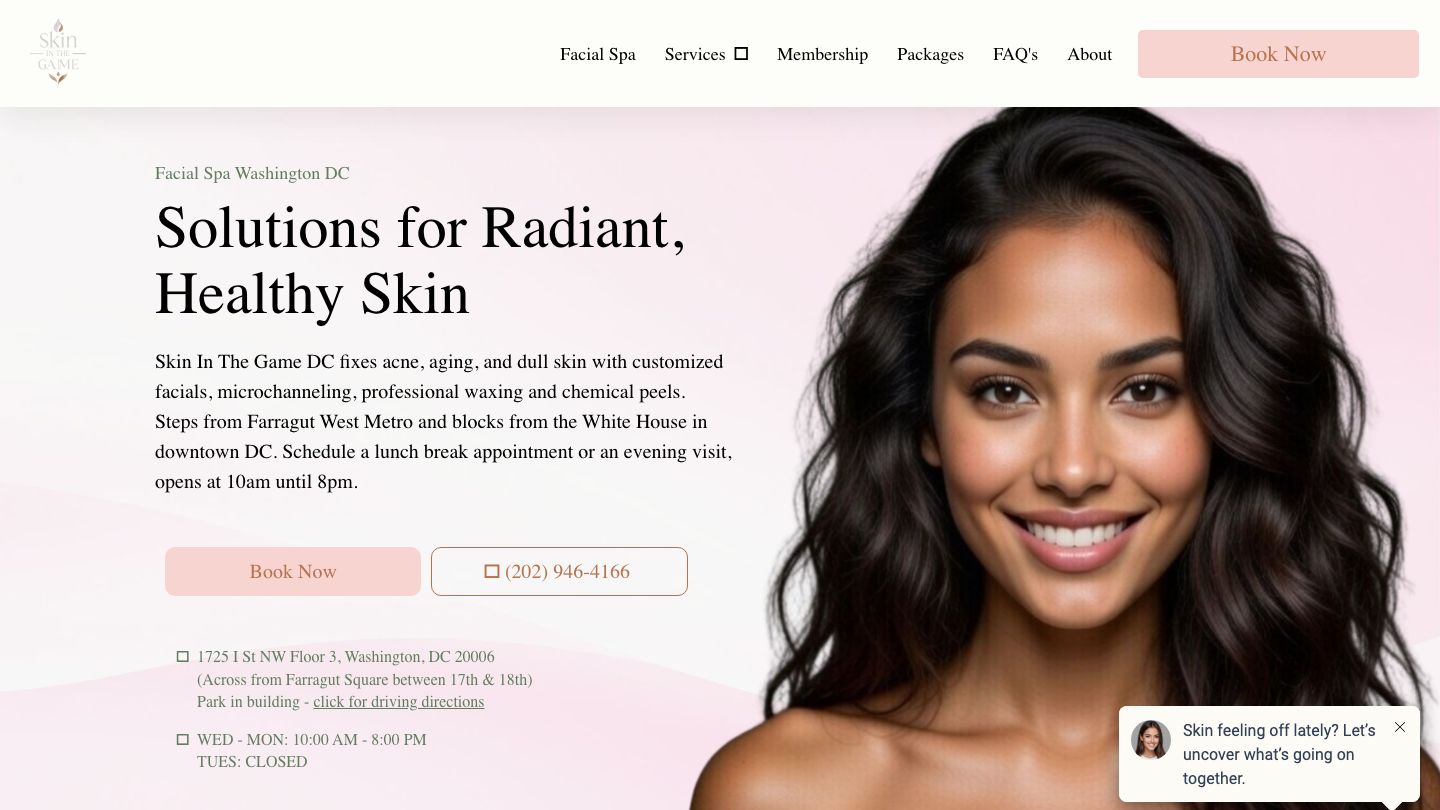The image size is (1440, 810).
Task: View the FAQ's page
Action: [x=1015, y=54]
